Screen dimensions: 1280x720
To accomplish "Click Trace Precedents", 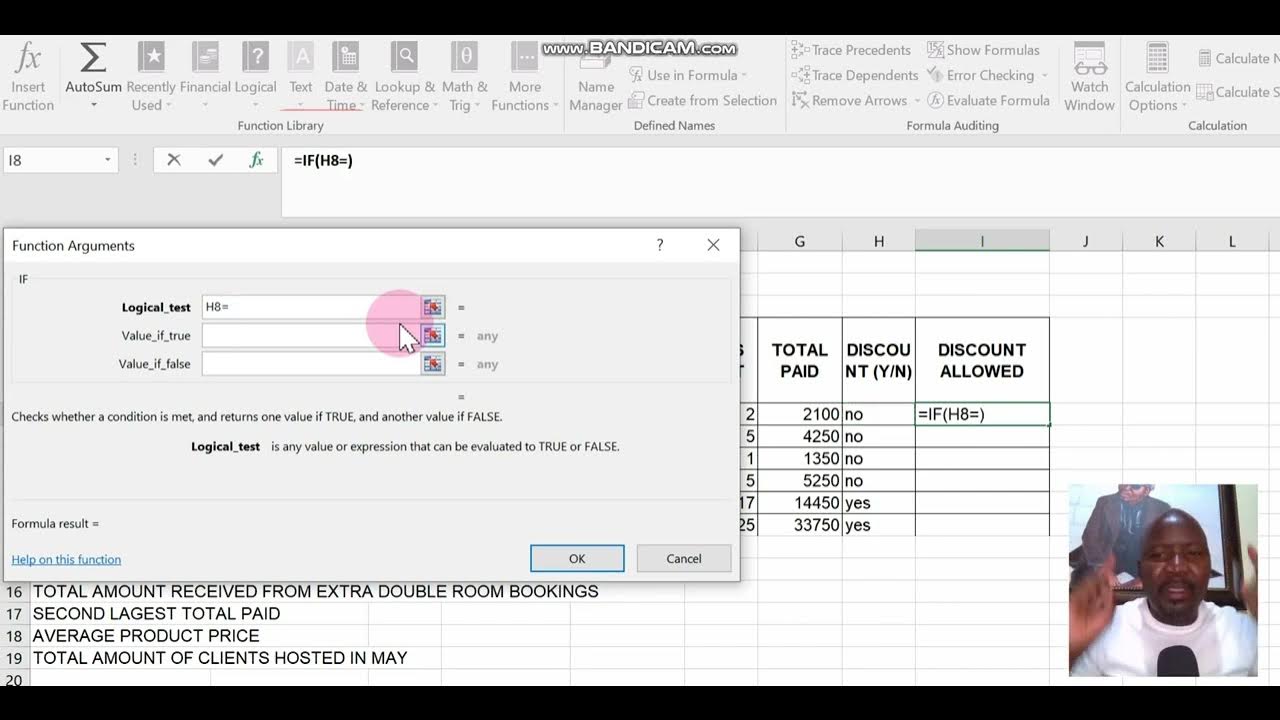I will pos(851,50).
